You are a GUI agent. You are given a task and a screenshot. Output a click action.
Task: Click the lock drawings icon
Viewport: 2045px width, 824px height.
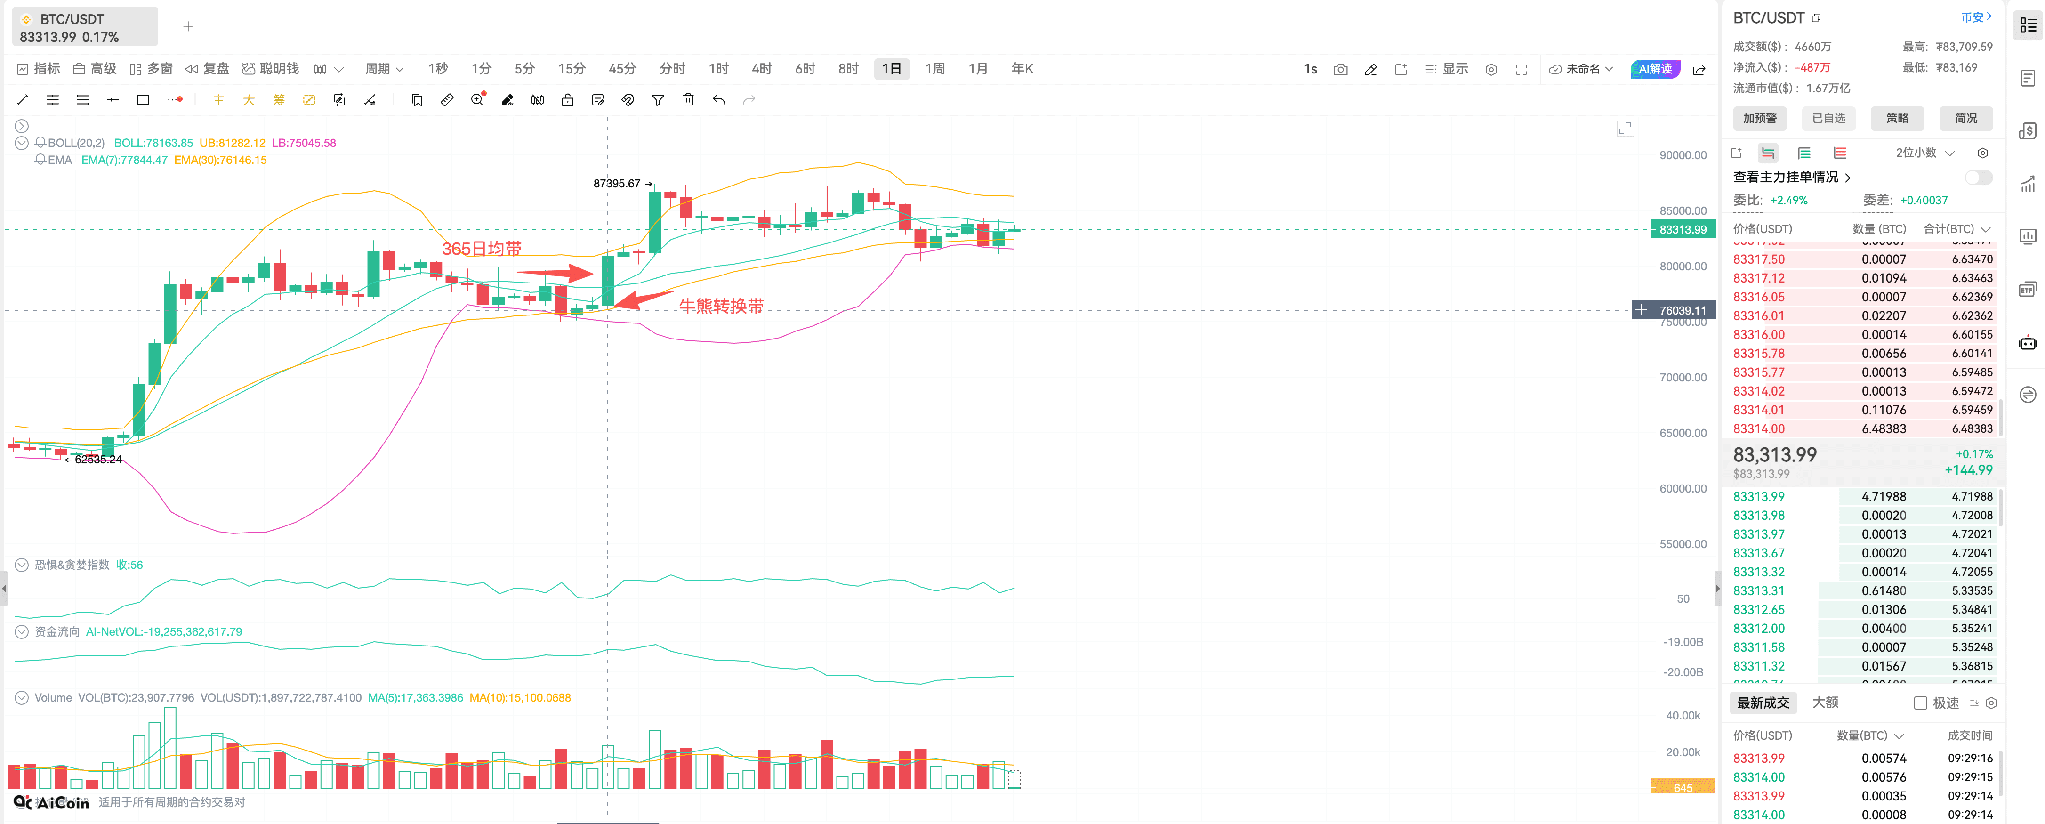[x=568, y=100]
